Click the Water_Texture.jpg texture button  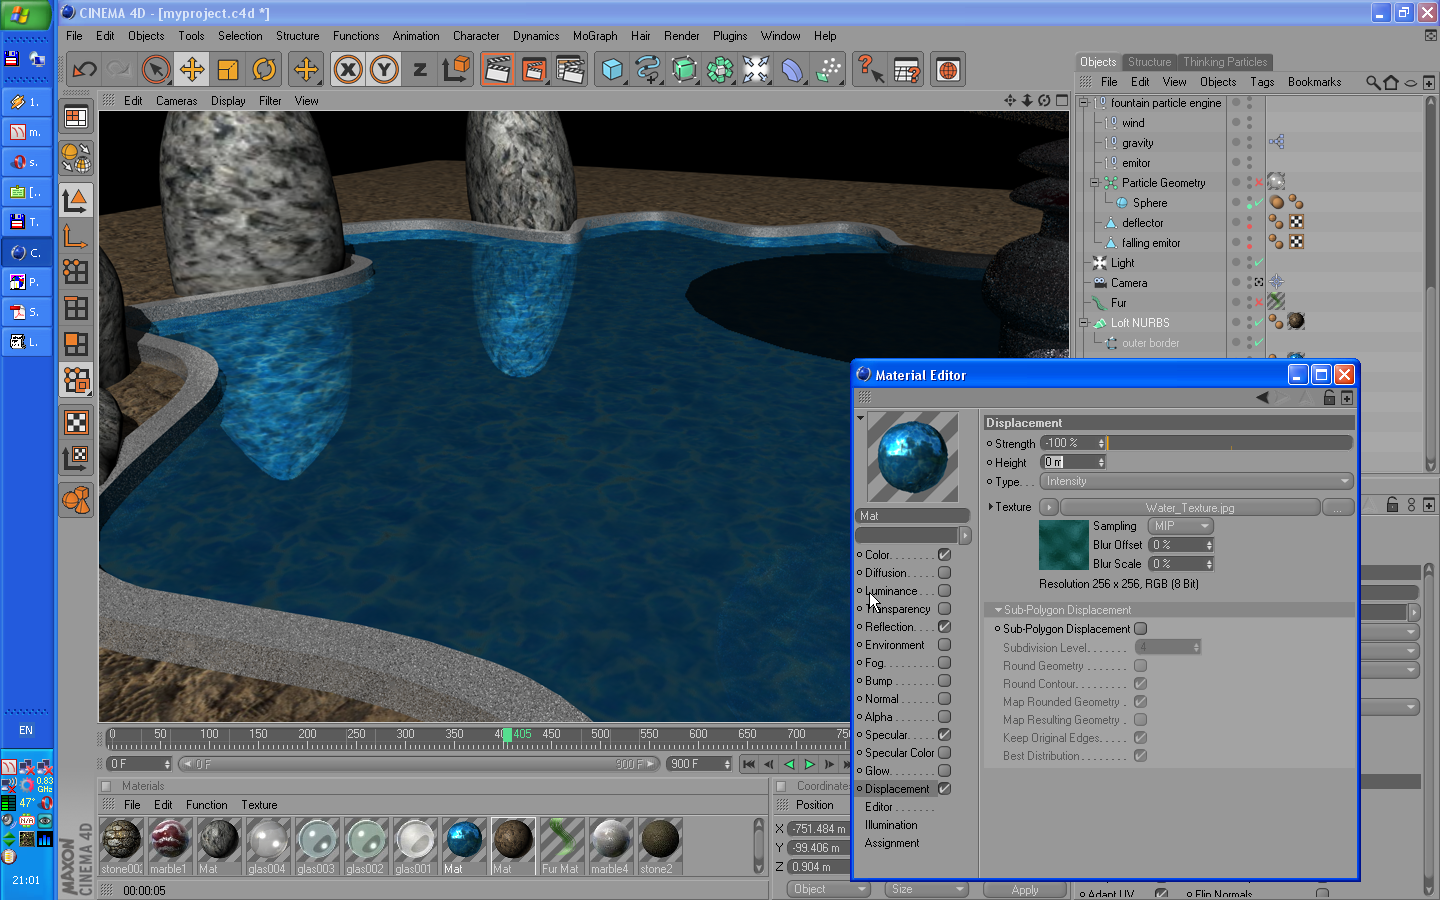[1190, 508]
